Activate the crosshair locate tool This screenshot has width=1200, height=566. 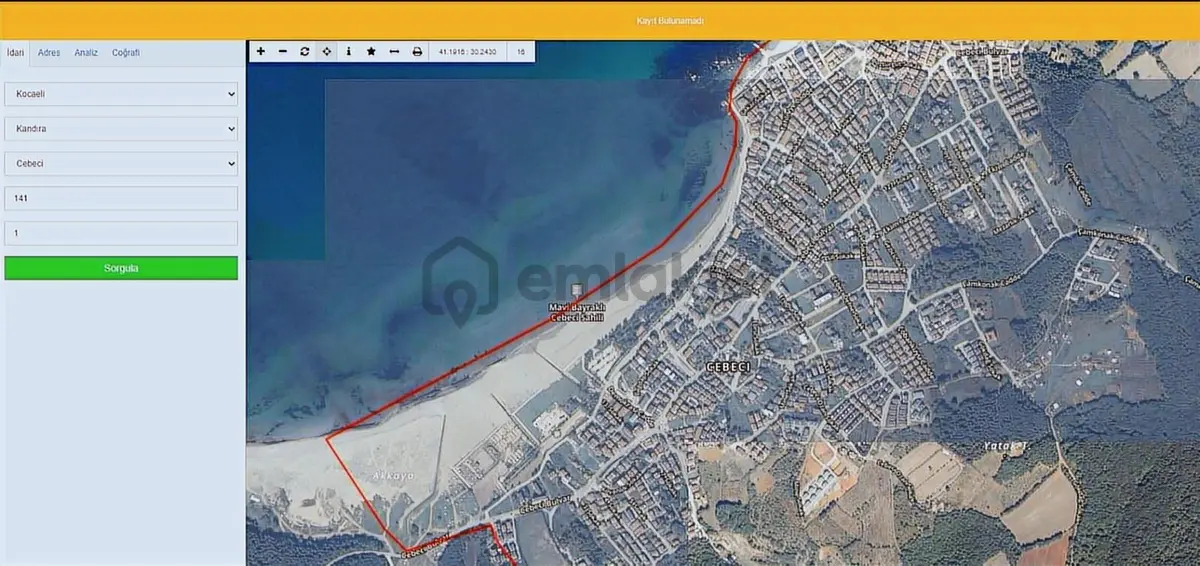[x=327, y=51]
